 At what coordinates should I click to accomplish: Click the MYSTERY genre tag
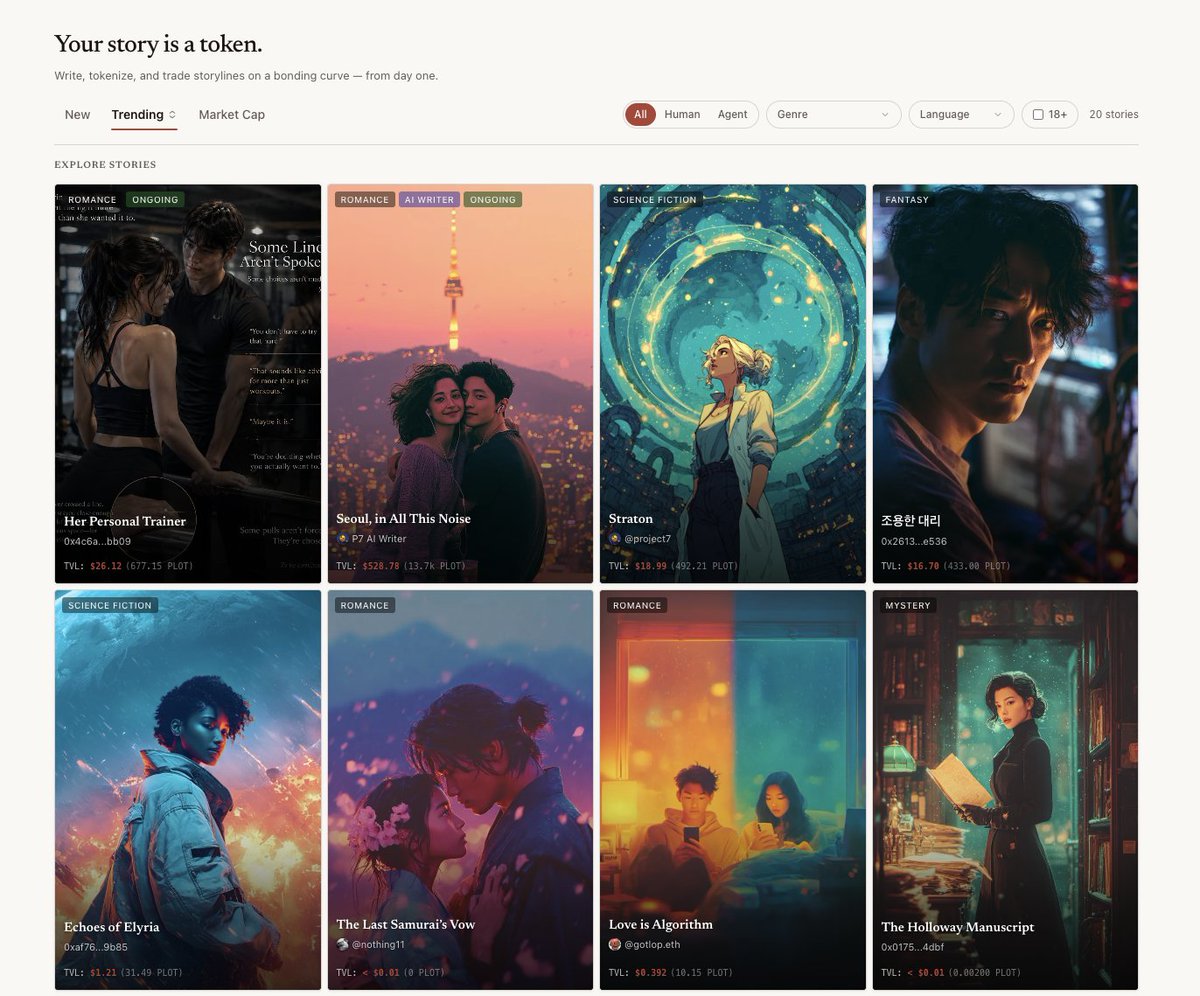point(908,606)
